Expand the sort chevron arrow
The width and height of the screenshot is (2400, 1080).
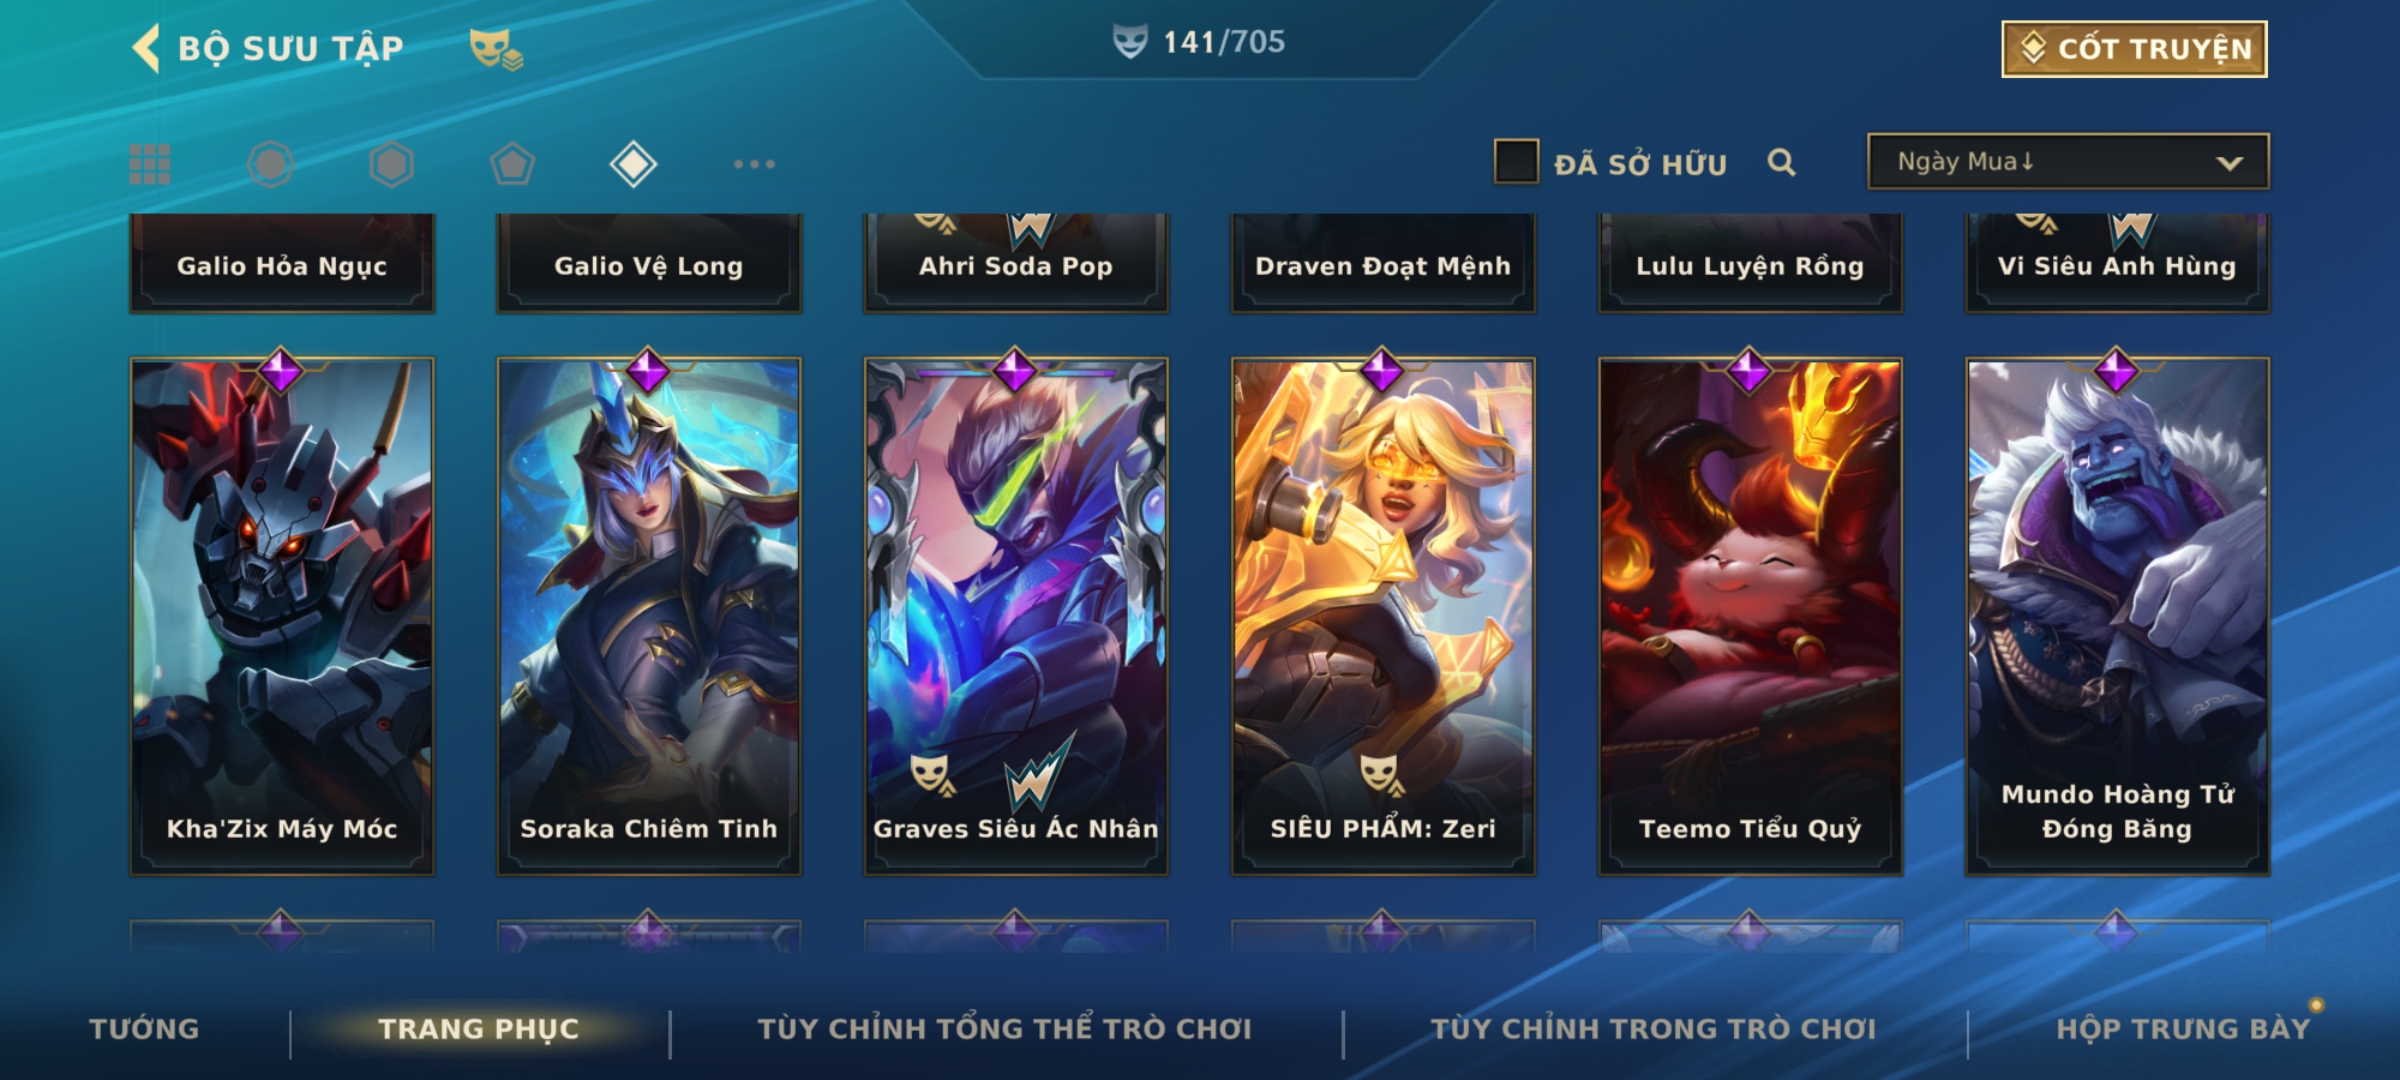(x=2230, y=163)
